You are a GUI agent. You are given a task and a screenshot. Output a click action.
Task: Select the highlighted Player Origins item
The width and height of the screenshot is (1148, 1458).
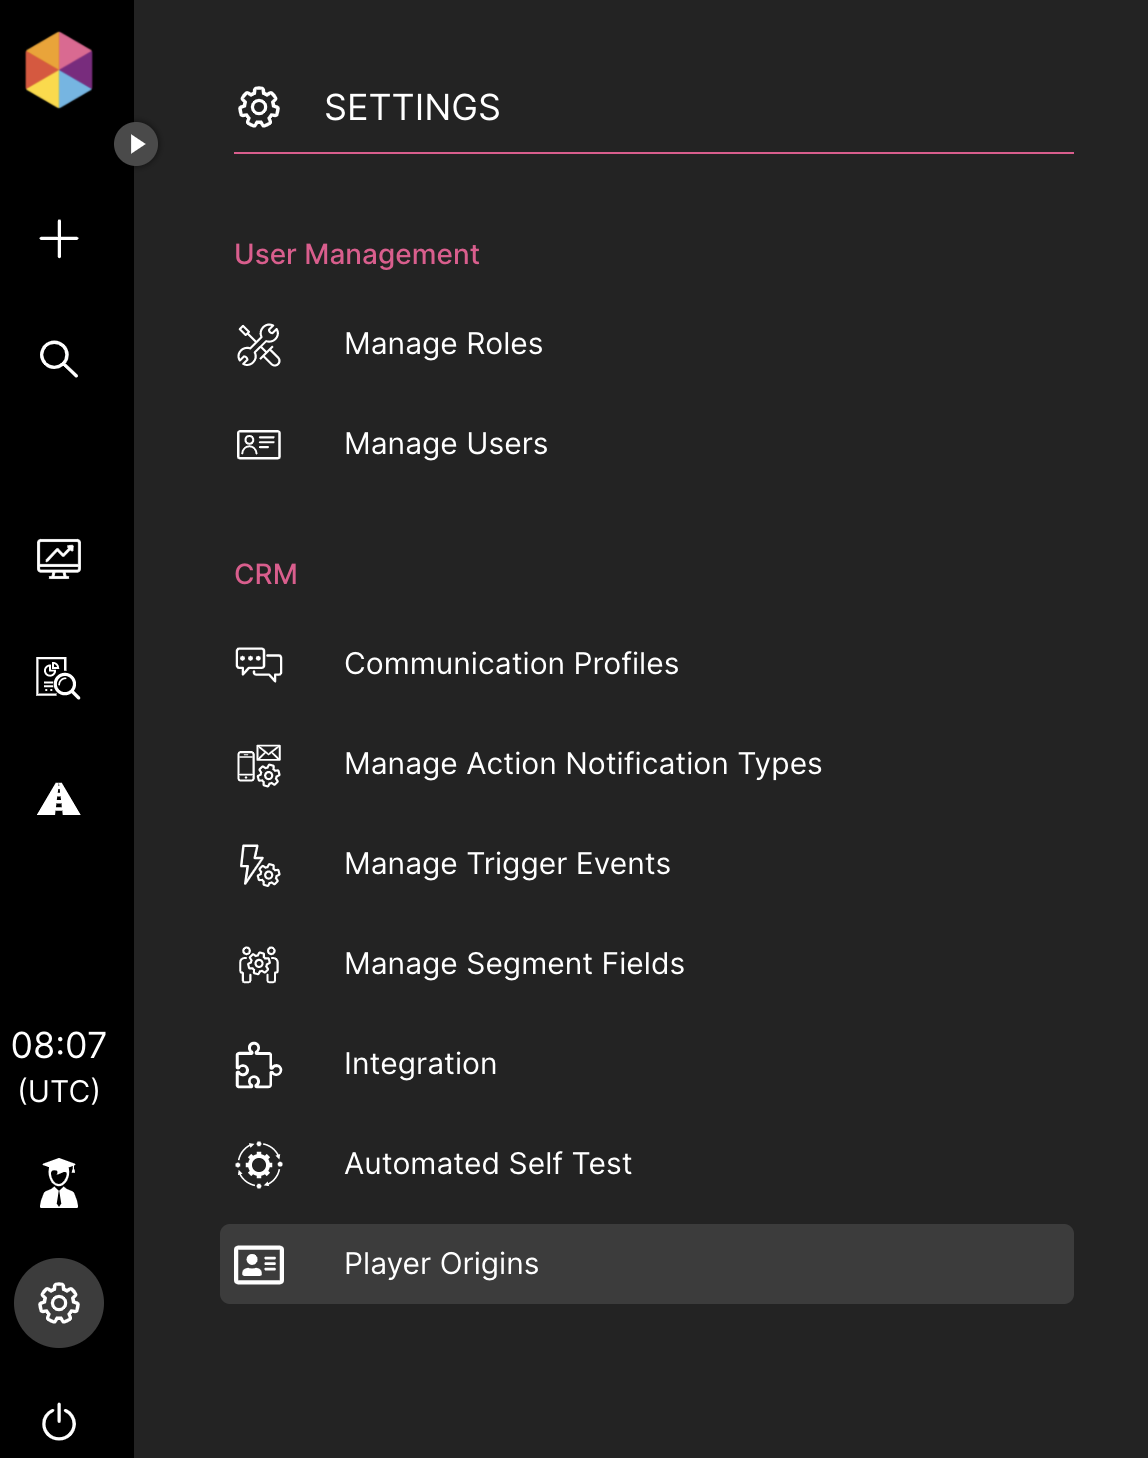tap(647, 1264)
